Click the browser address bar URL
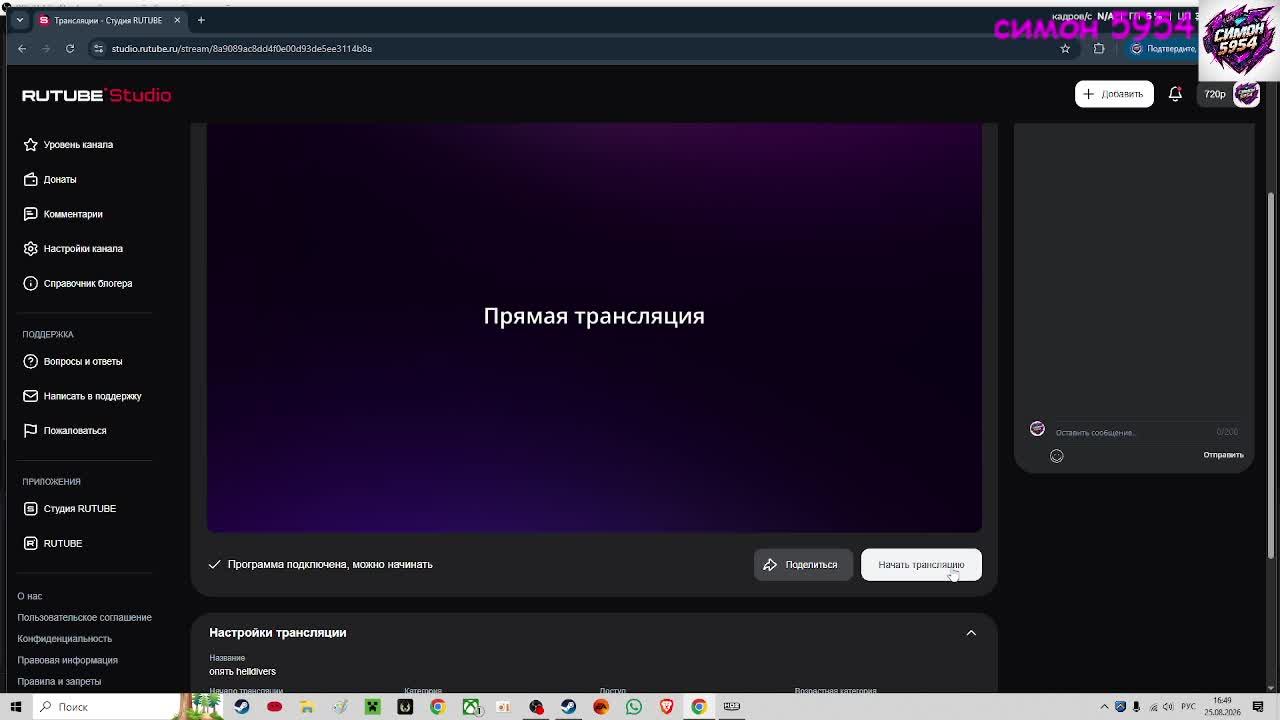The height and width of the screenshot is (720, 1280). pyautogui.click(x=241, y=48)
